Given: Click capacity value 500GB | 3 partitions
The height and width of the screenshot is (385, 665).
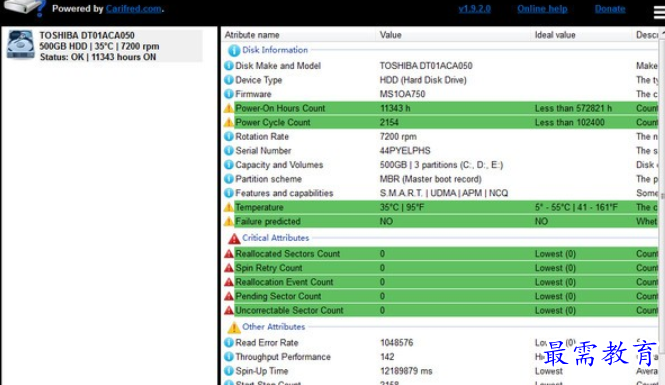Looking at the screenshot, I should 441,165.
